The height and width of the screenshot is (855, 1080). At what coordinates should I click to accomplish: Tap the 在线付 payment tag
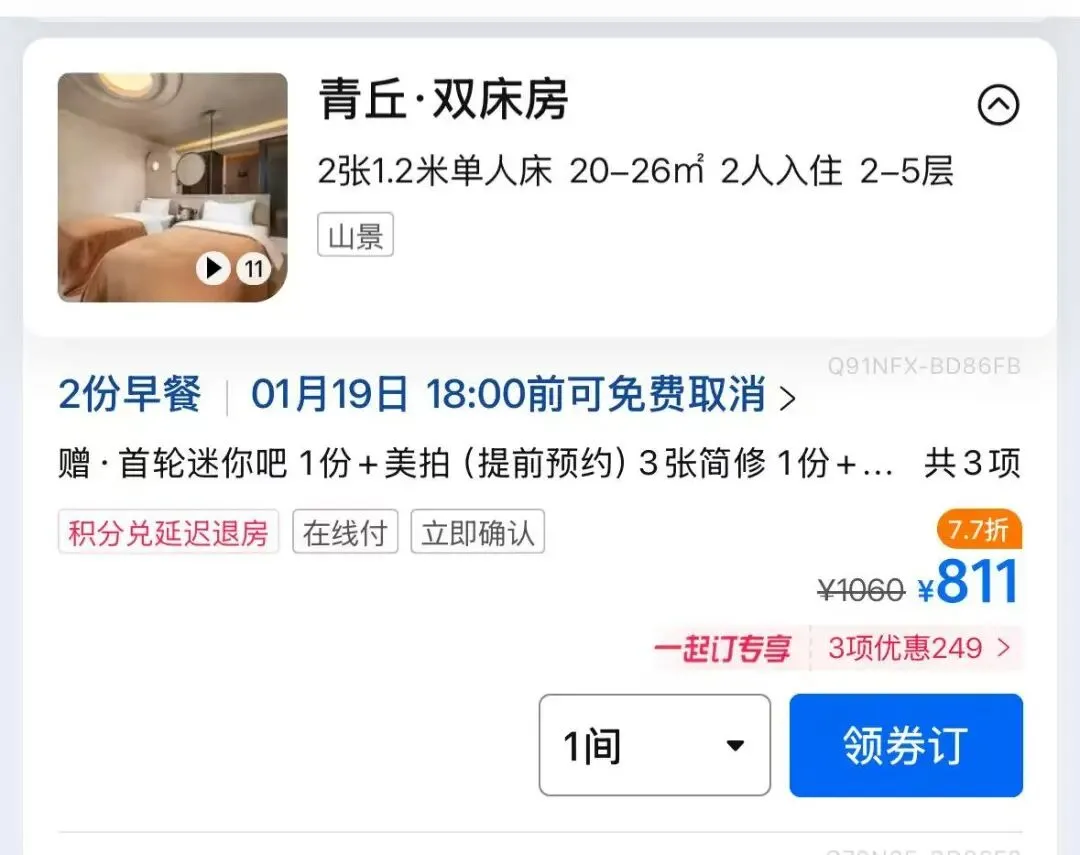tap(345, 532)
